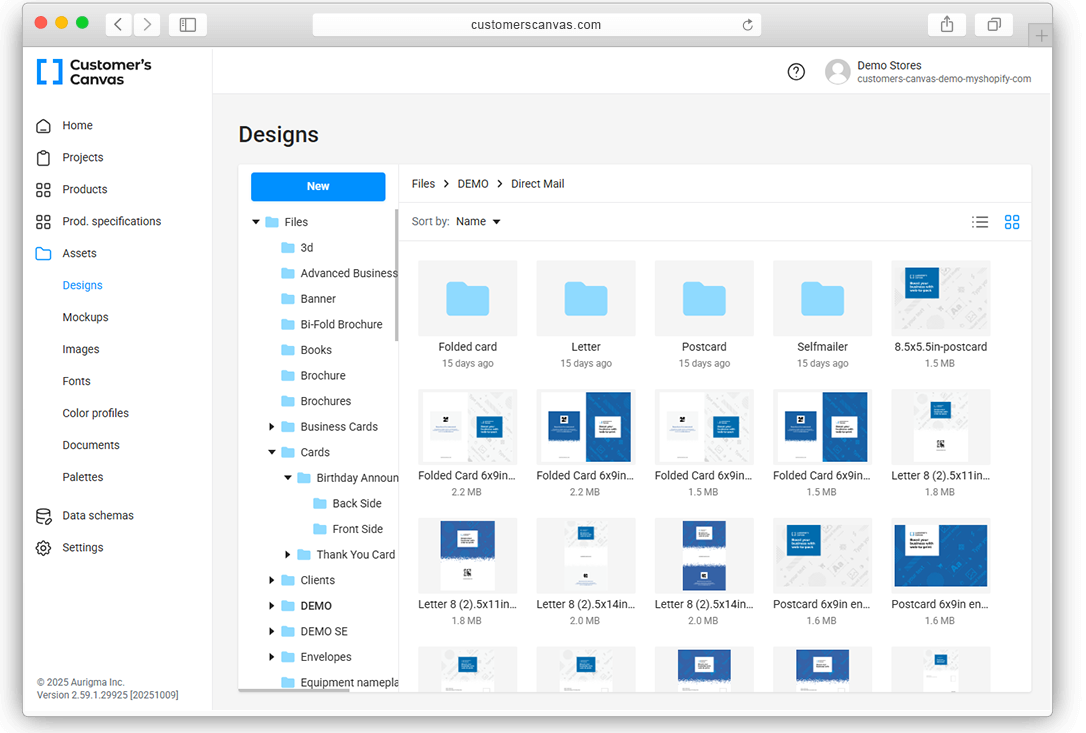Click the Products grid icon
The width and height of the screenshot is (1086, 733).
42,189
